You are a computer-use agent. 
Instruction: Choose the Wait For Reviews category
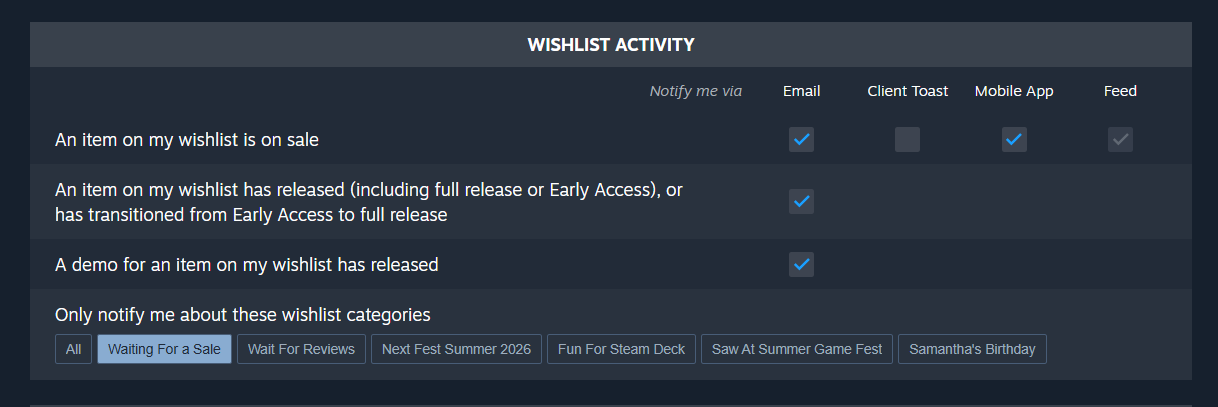click(301, 349)
